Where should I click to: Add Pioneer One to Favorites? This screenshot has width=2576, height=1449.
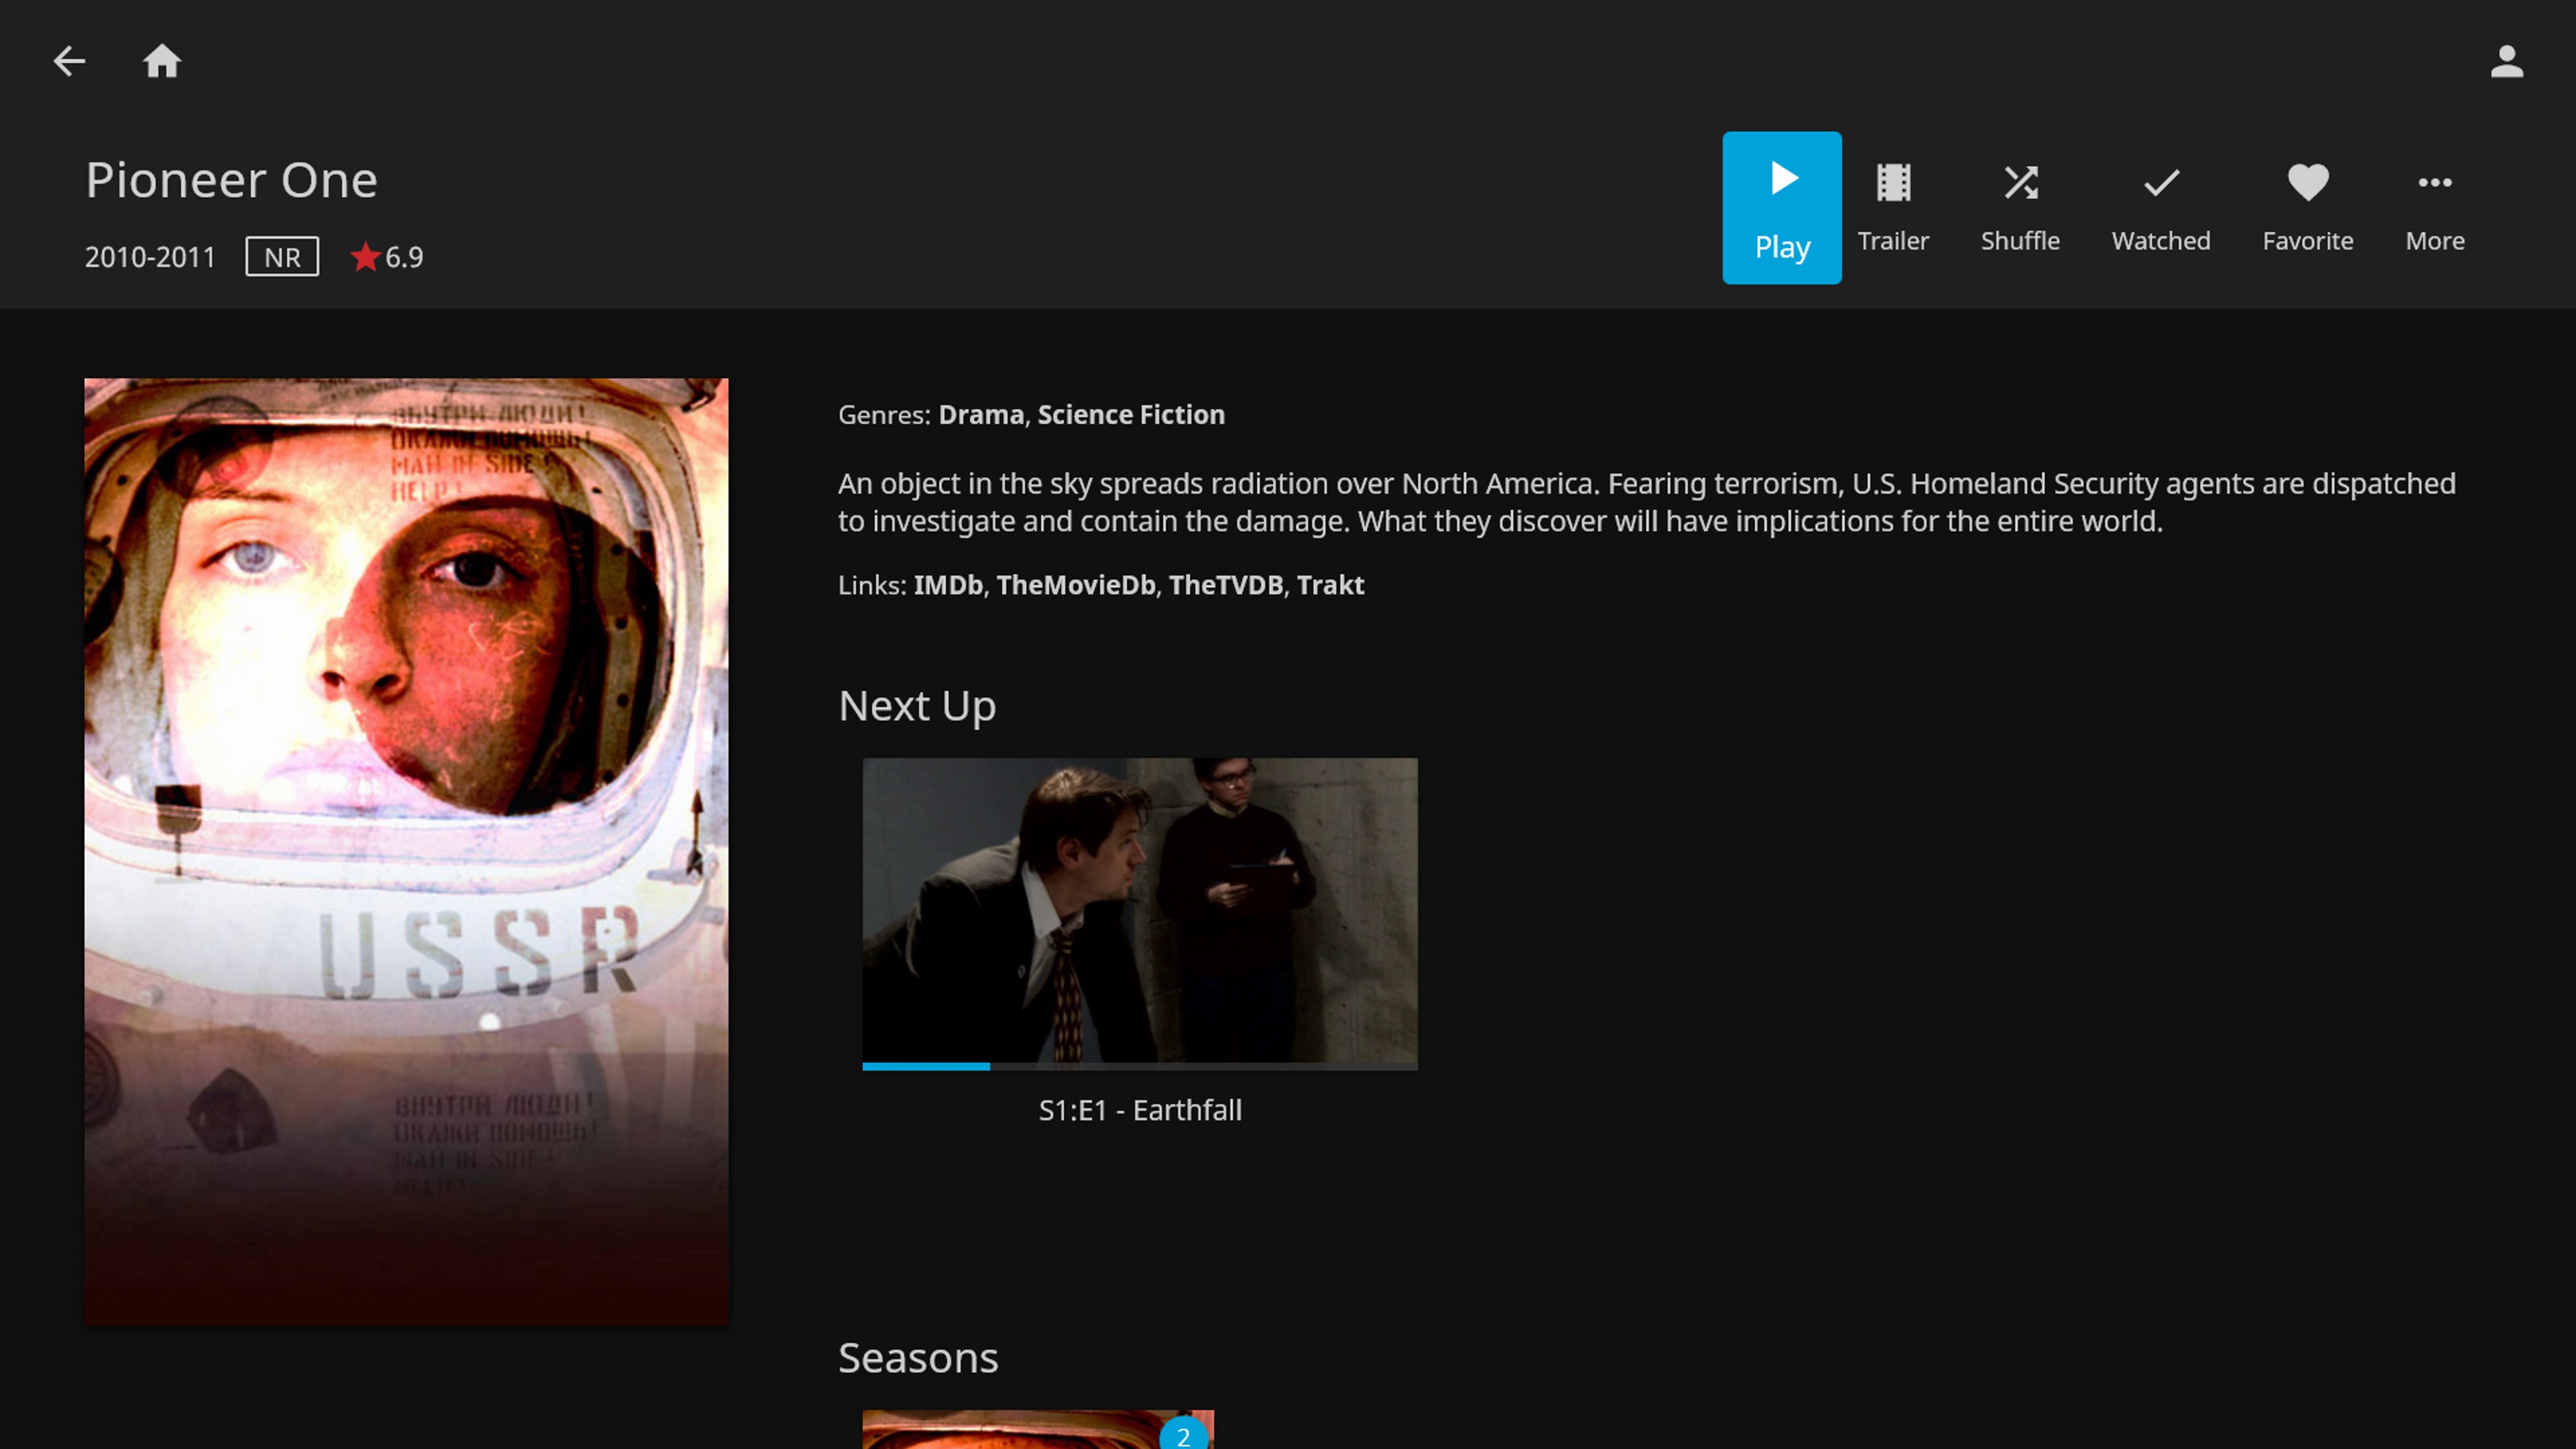[x=2307, y=207]
